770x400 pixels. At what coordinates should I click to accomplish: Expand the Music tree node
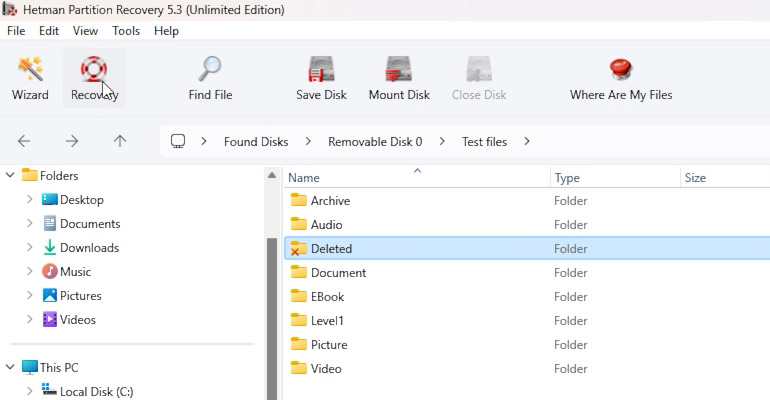click(29, 271)
